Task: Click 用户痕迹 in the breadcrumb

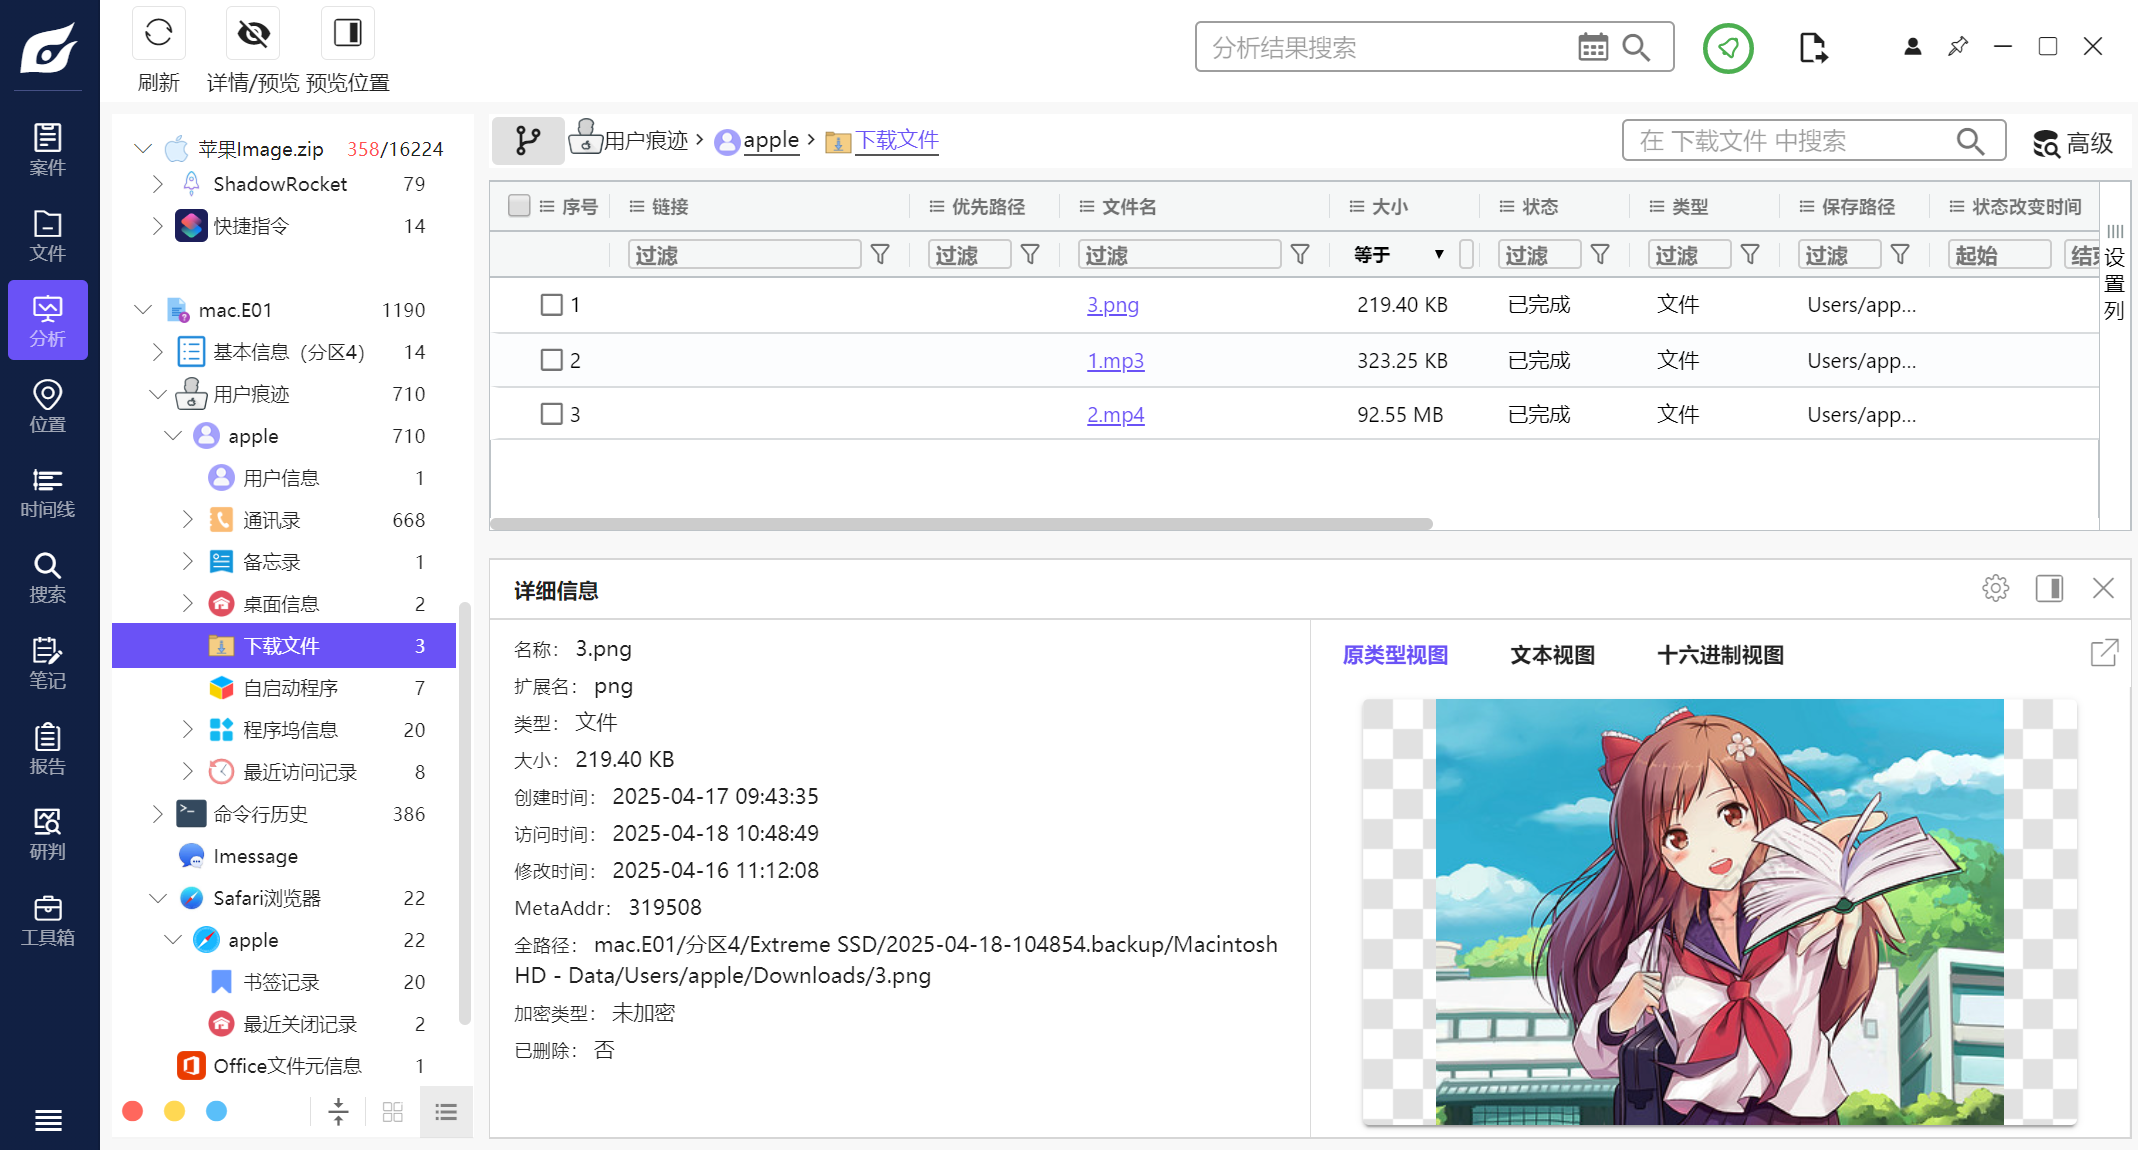Action: 646,140
